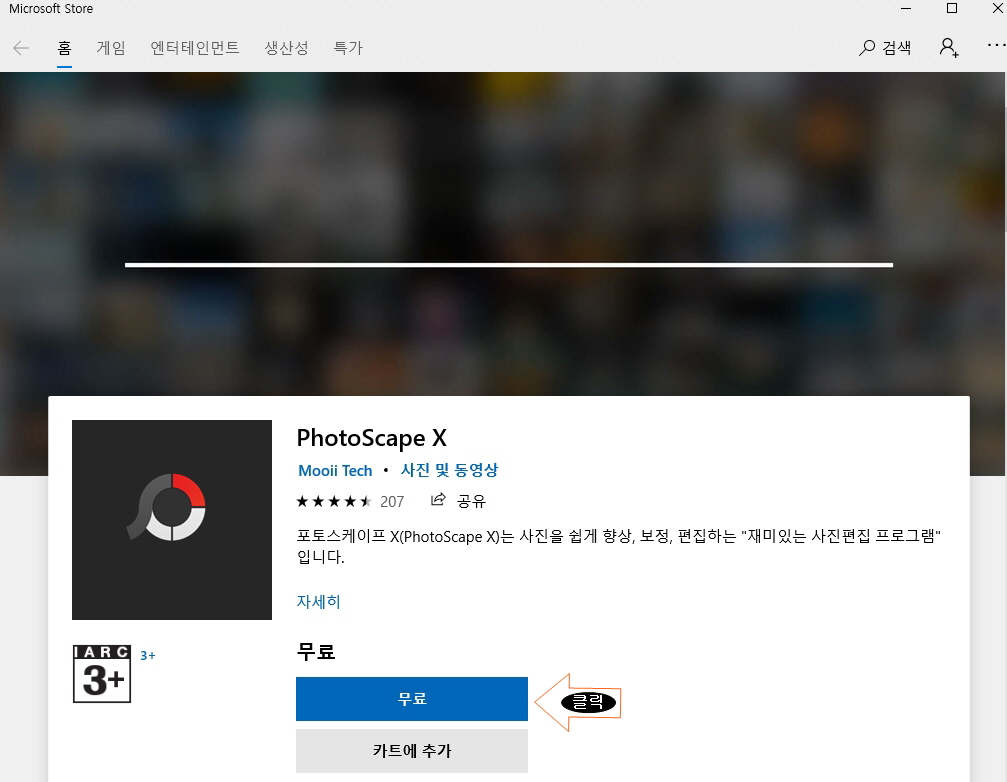Open the 사진 및 동영상 category link
The height and width of the screenshot is (782, 1007).
(450, 470)
